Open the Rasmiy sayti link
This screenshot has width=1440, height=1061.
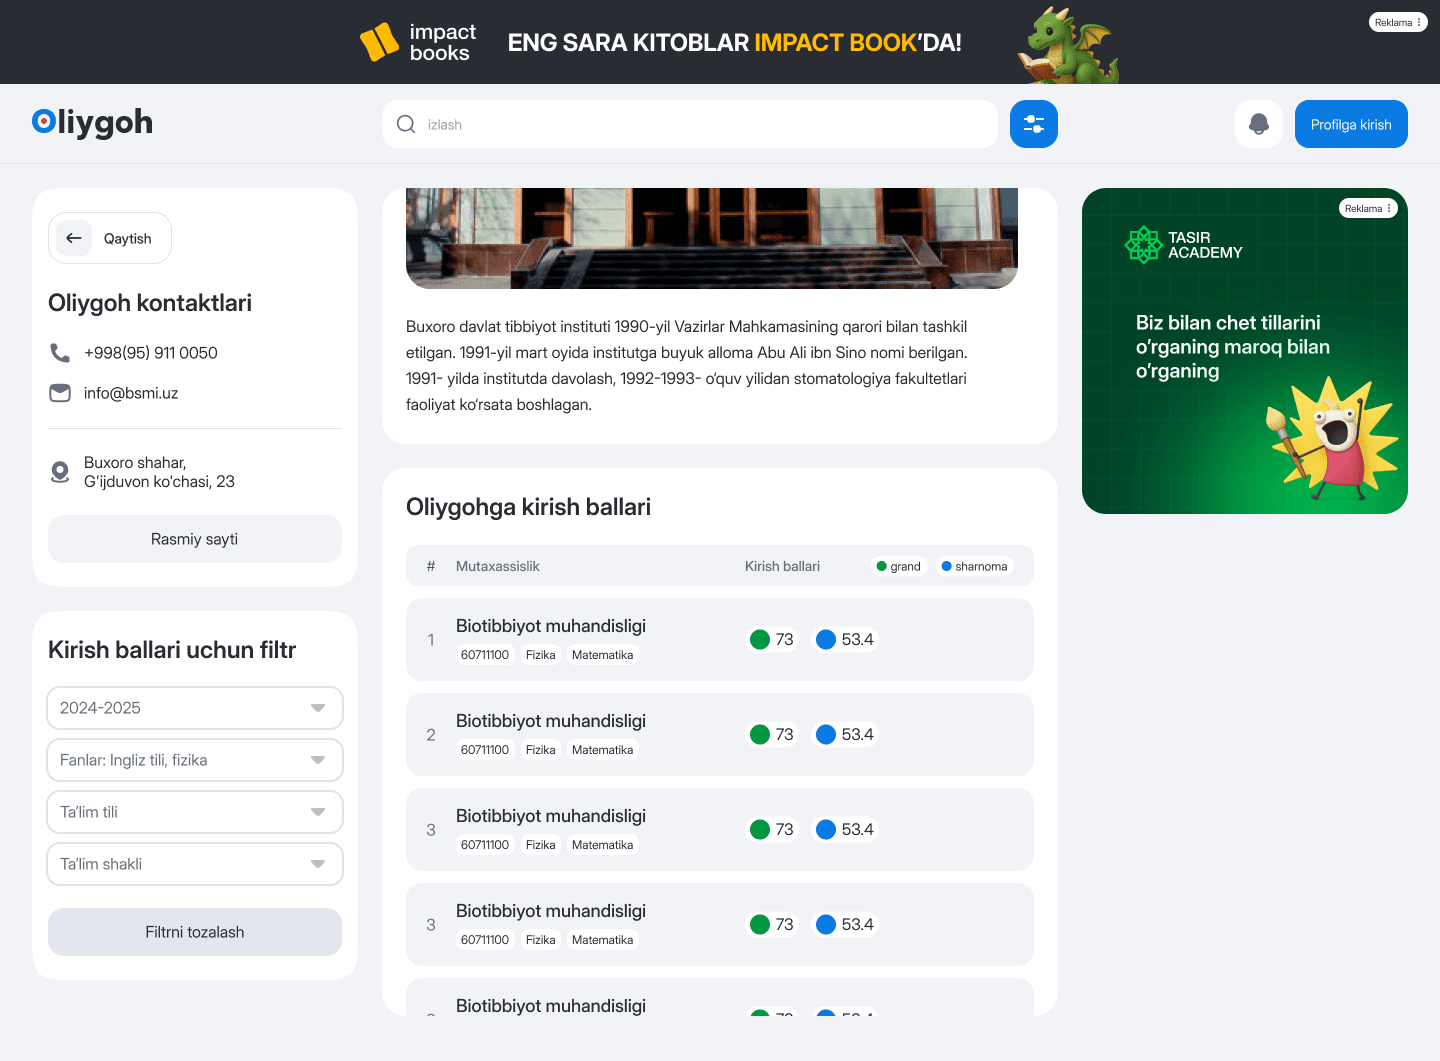195,539
